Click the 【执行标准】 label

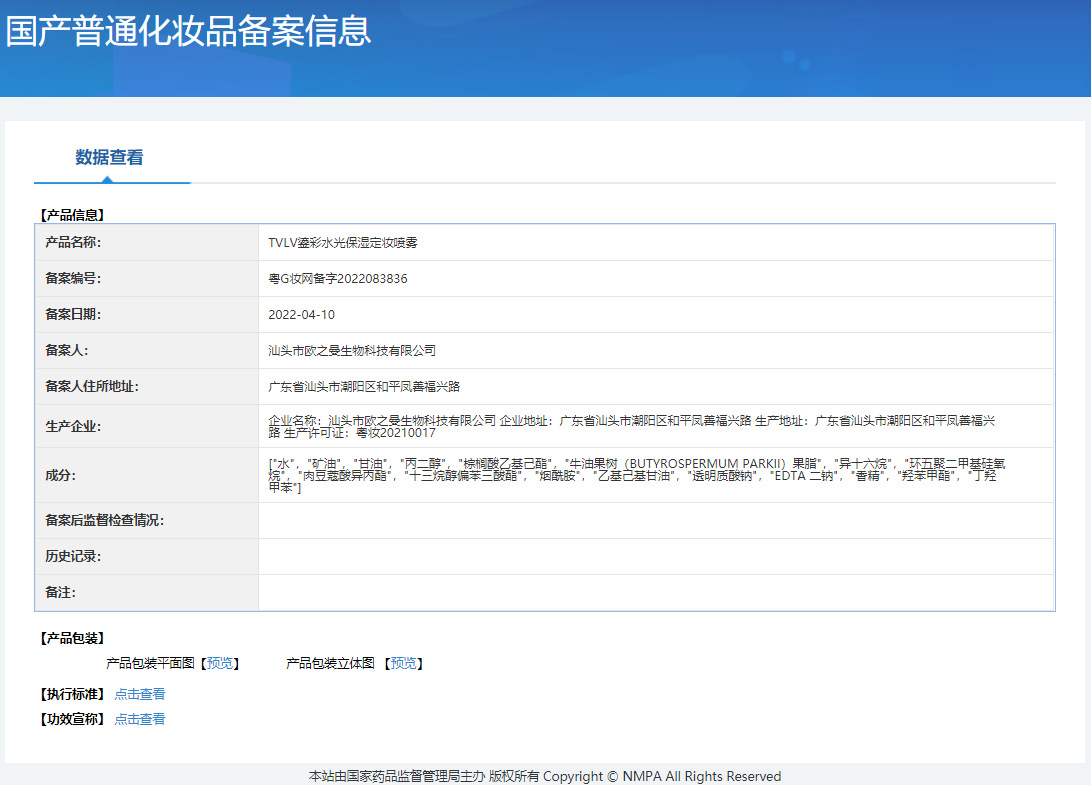(x=72, y=694)
